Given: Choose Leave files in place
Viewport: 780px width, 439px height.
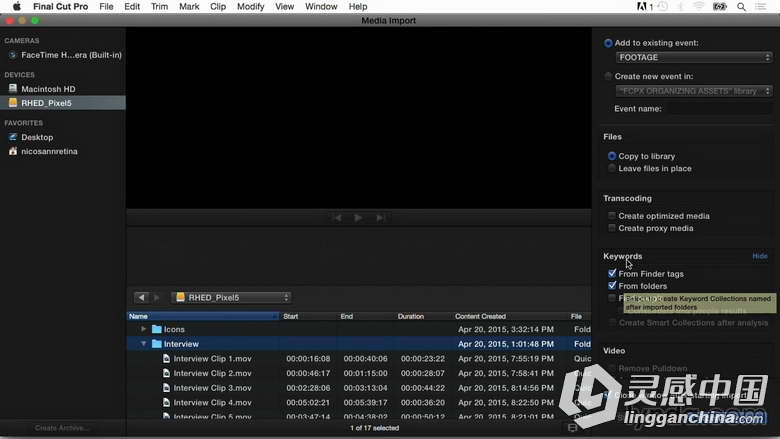Looking at the screenshot, I should point(612,169).
